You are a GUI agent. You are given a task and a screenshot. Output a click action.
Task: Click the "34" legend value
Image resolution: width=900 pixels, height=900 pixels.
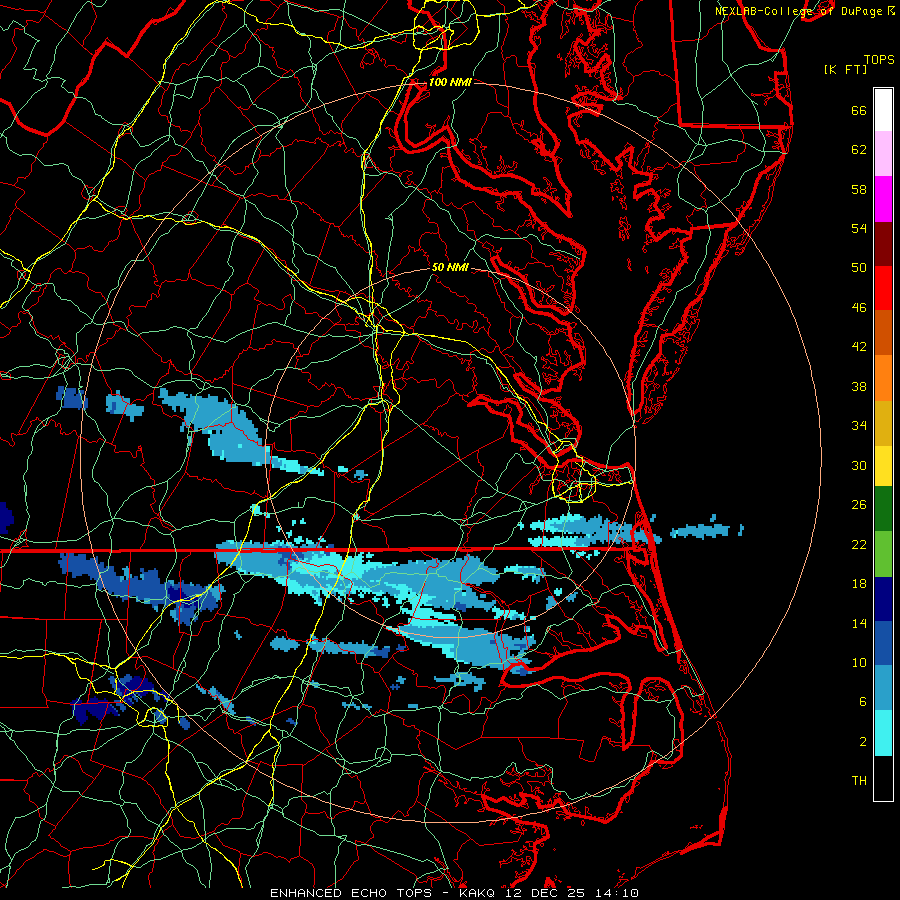[x=859, y=426]
